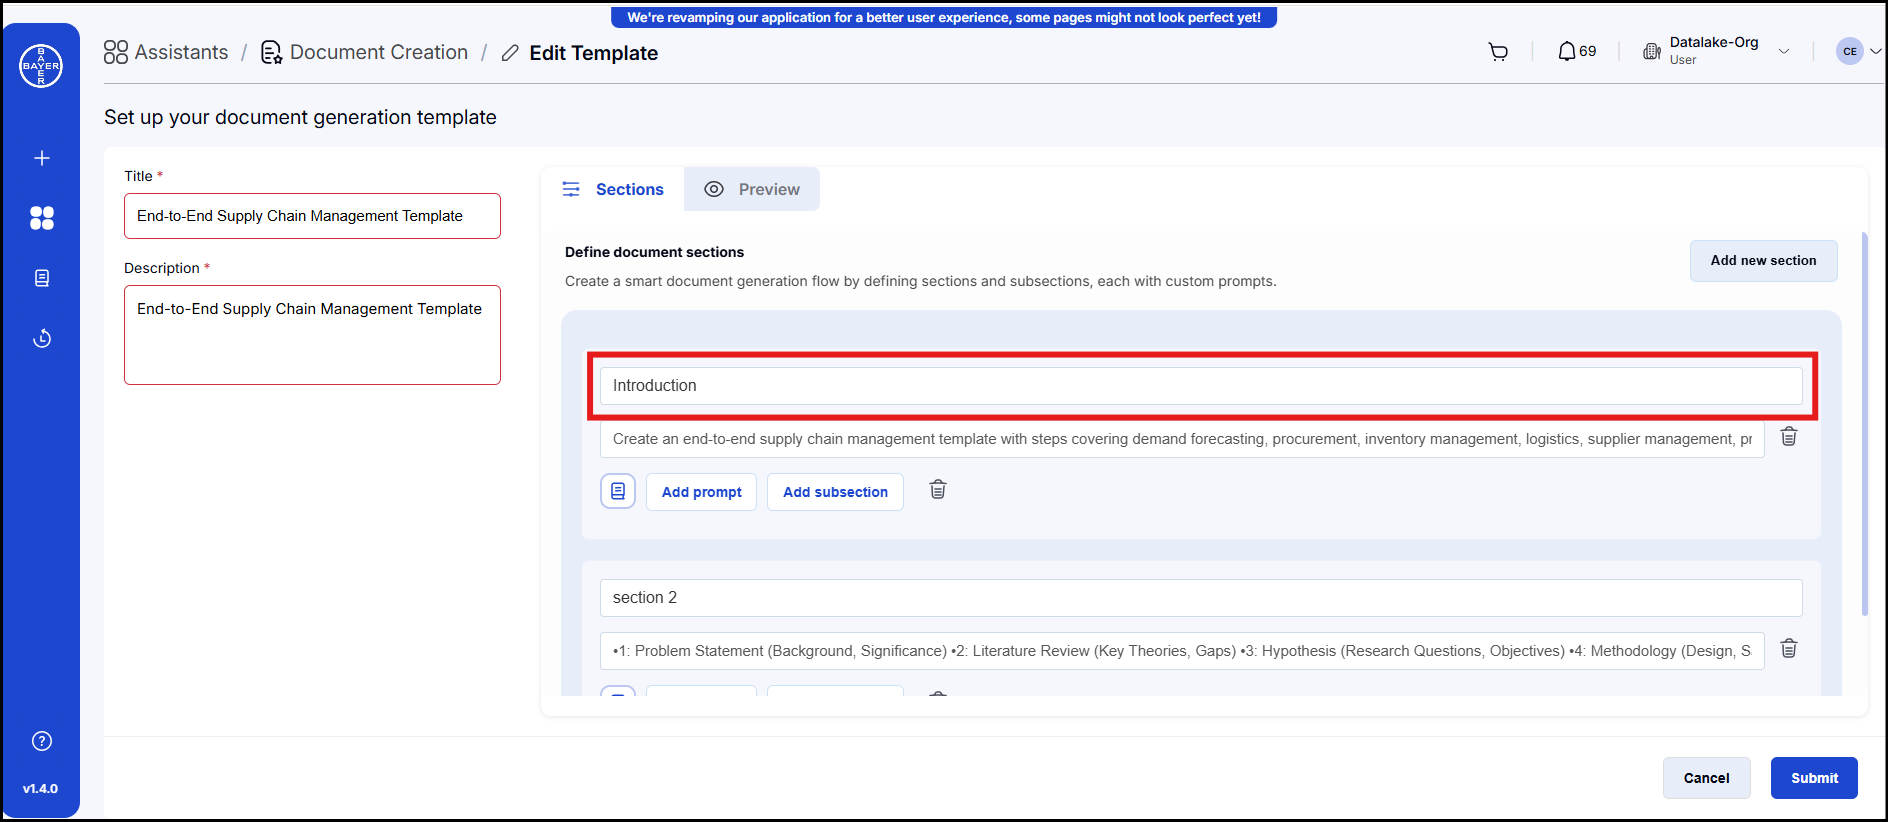1888x822 pixels.
Task: Click the Bayer logo in sidebar
Action: pyautogui.click(x=41, y=66)
